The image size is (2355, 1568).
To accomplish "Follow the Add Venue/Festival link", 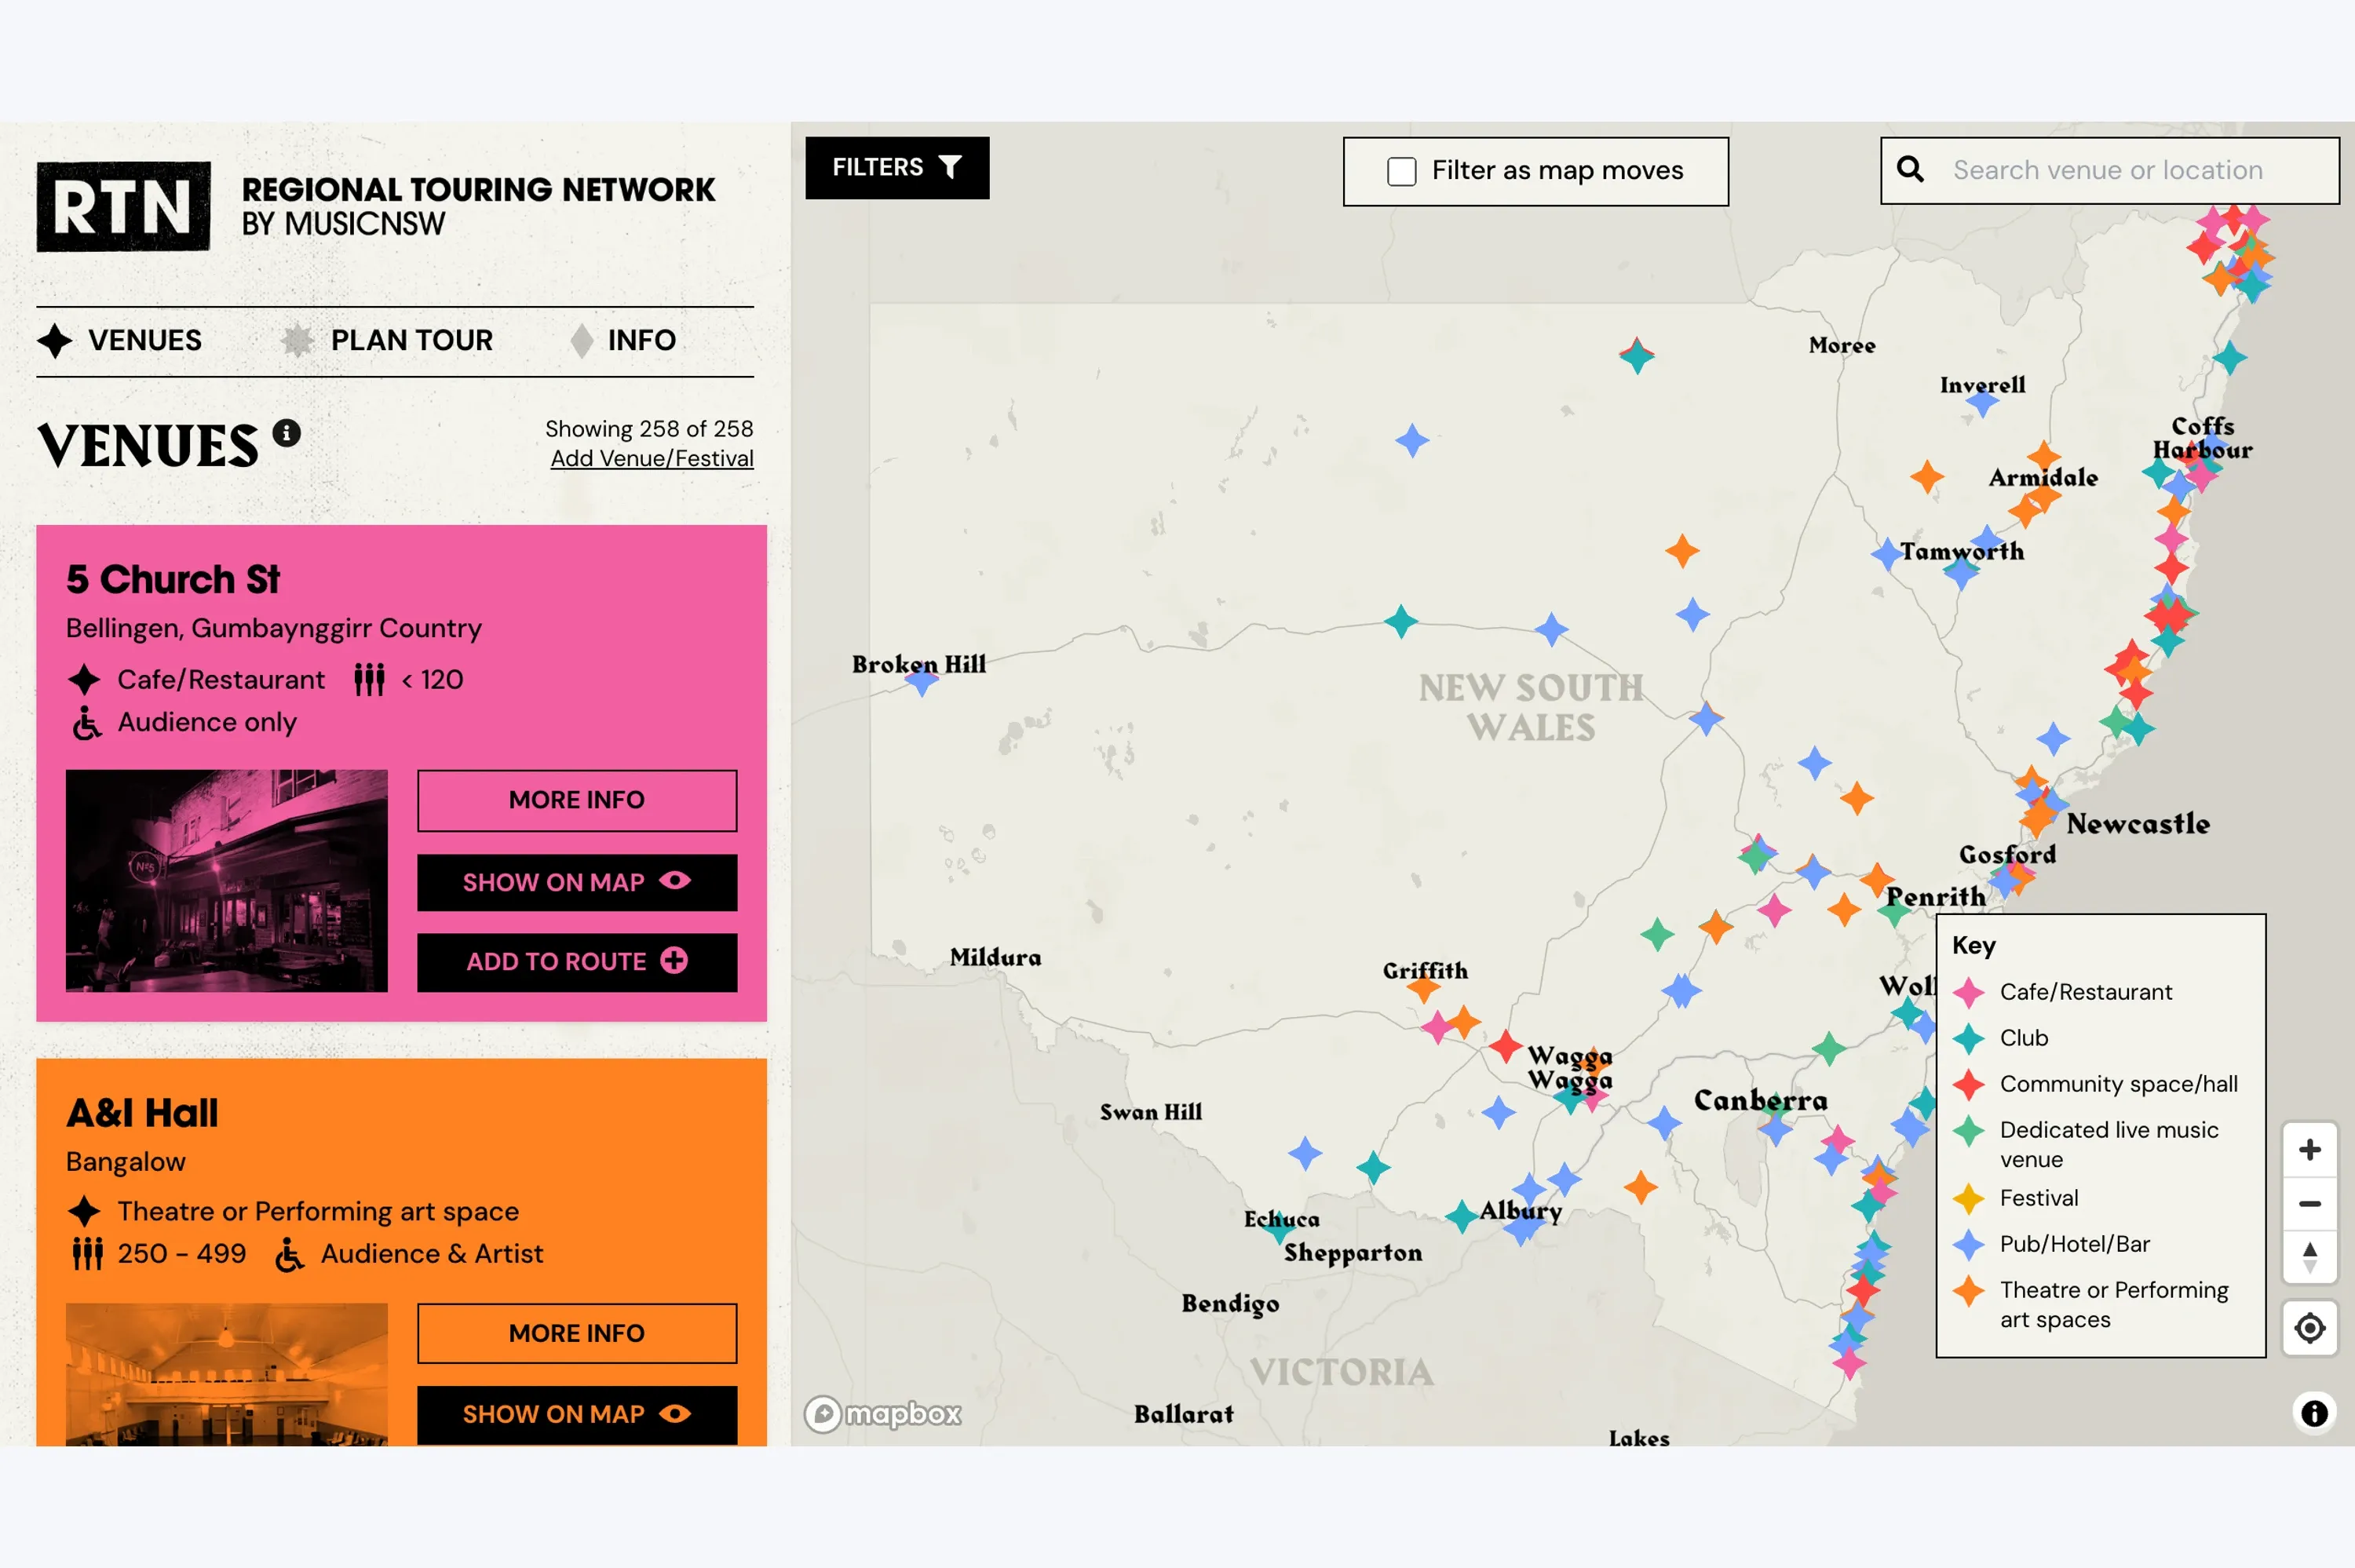I will point(652,459).
